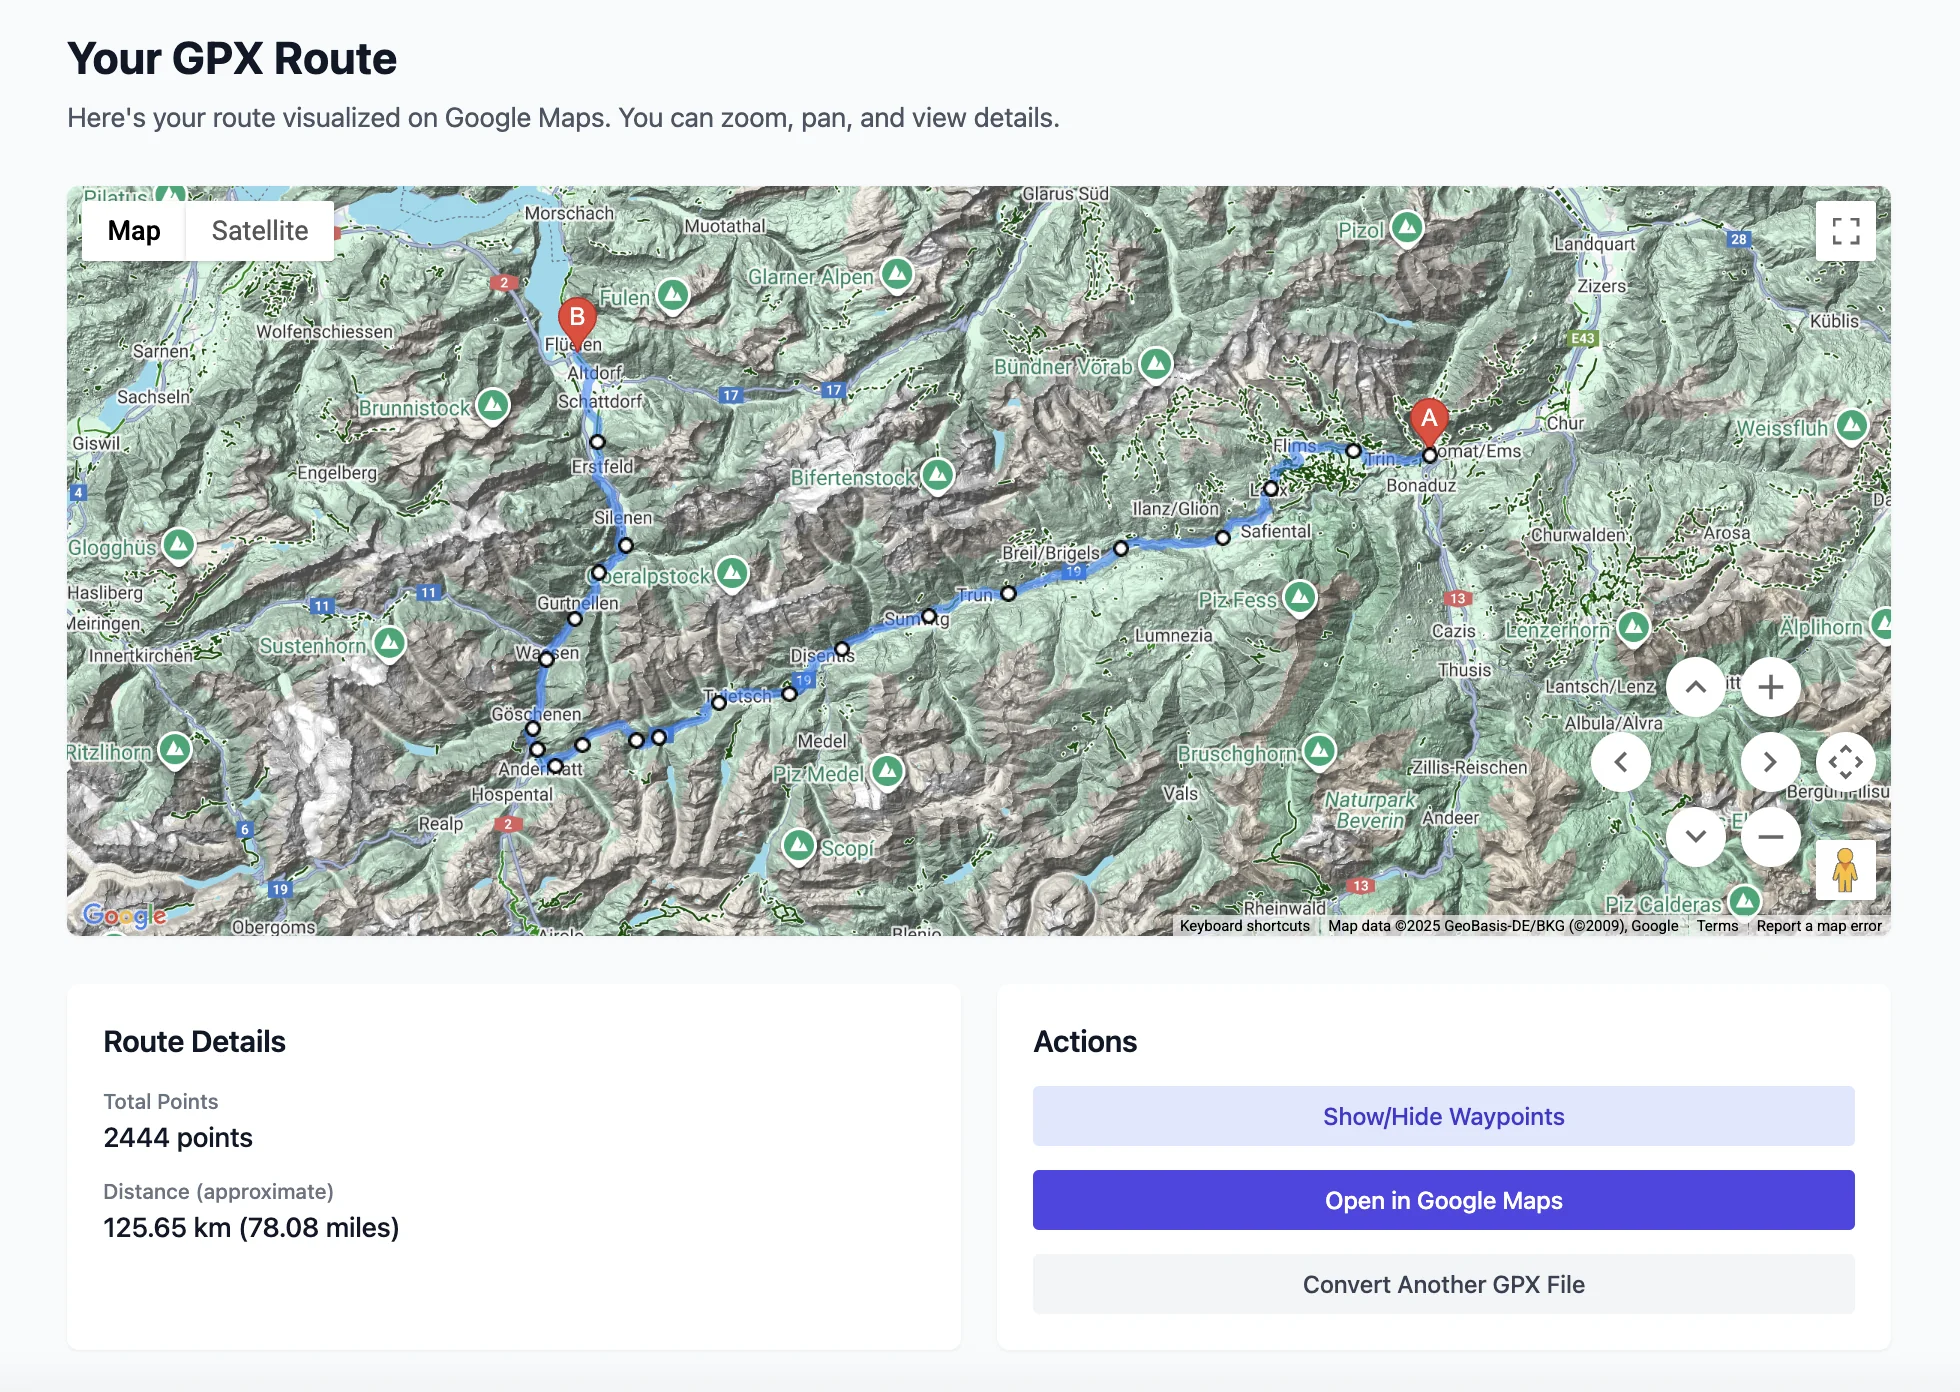Image resolution: width=1960 pixels, height=1392 pixels.
Task: Click the Piz Calderas peak icon
Action: pyautogui.click(x=1744, y=901)
